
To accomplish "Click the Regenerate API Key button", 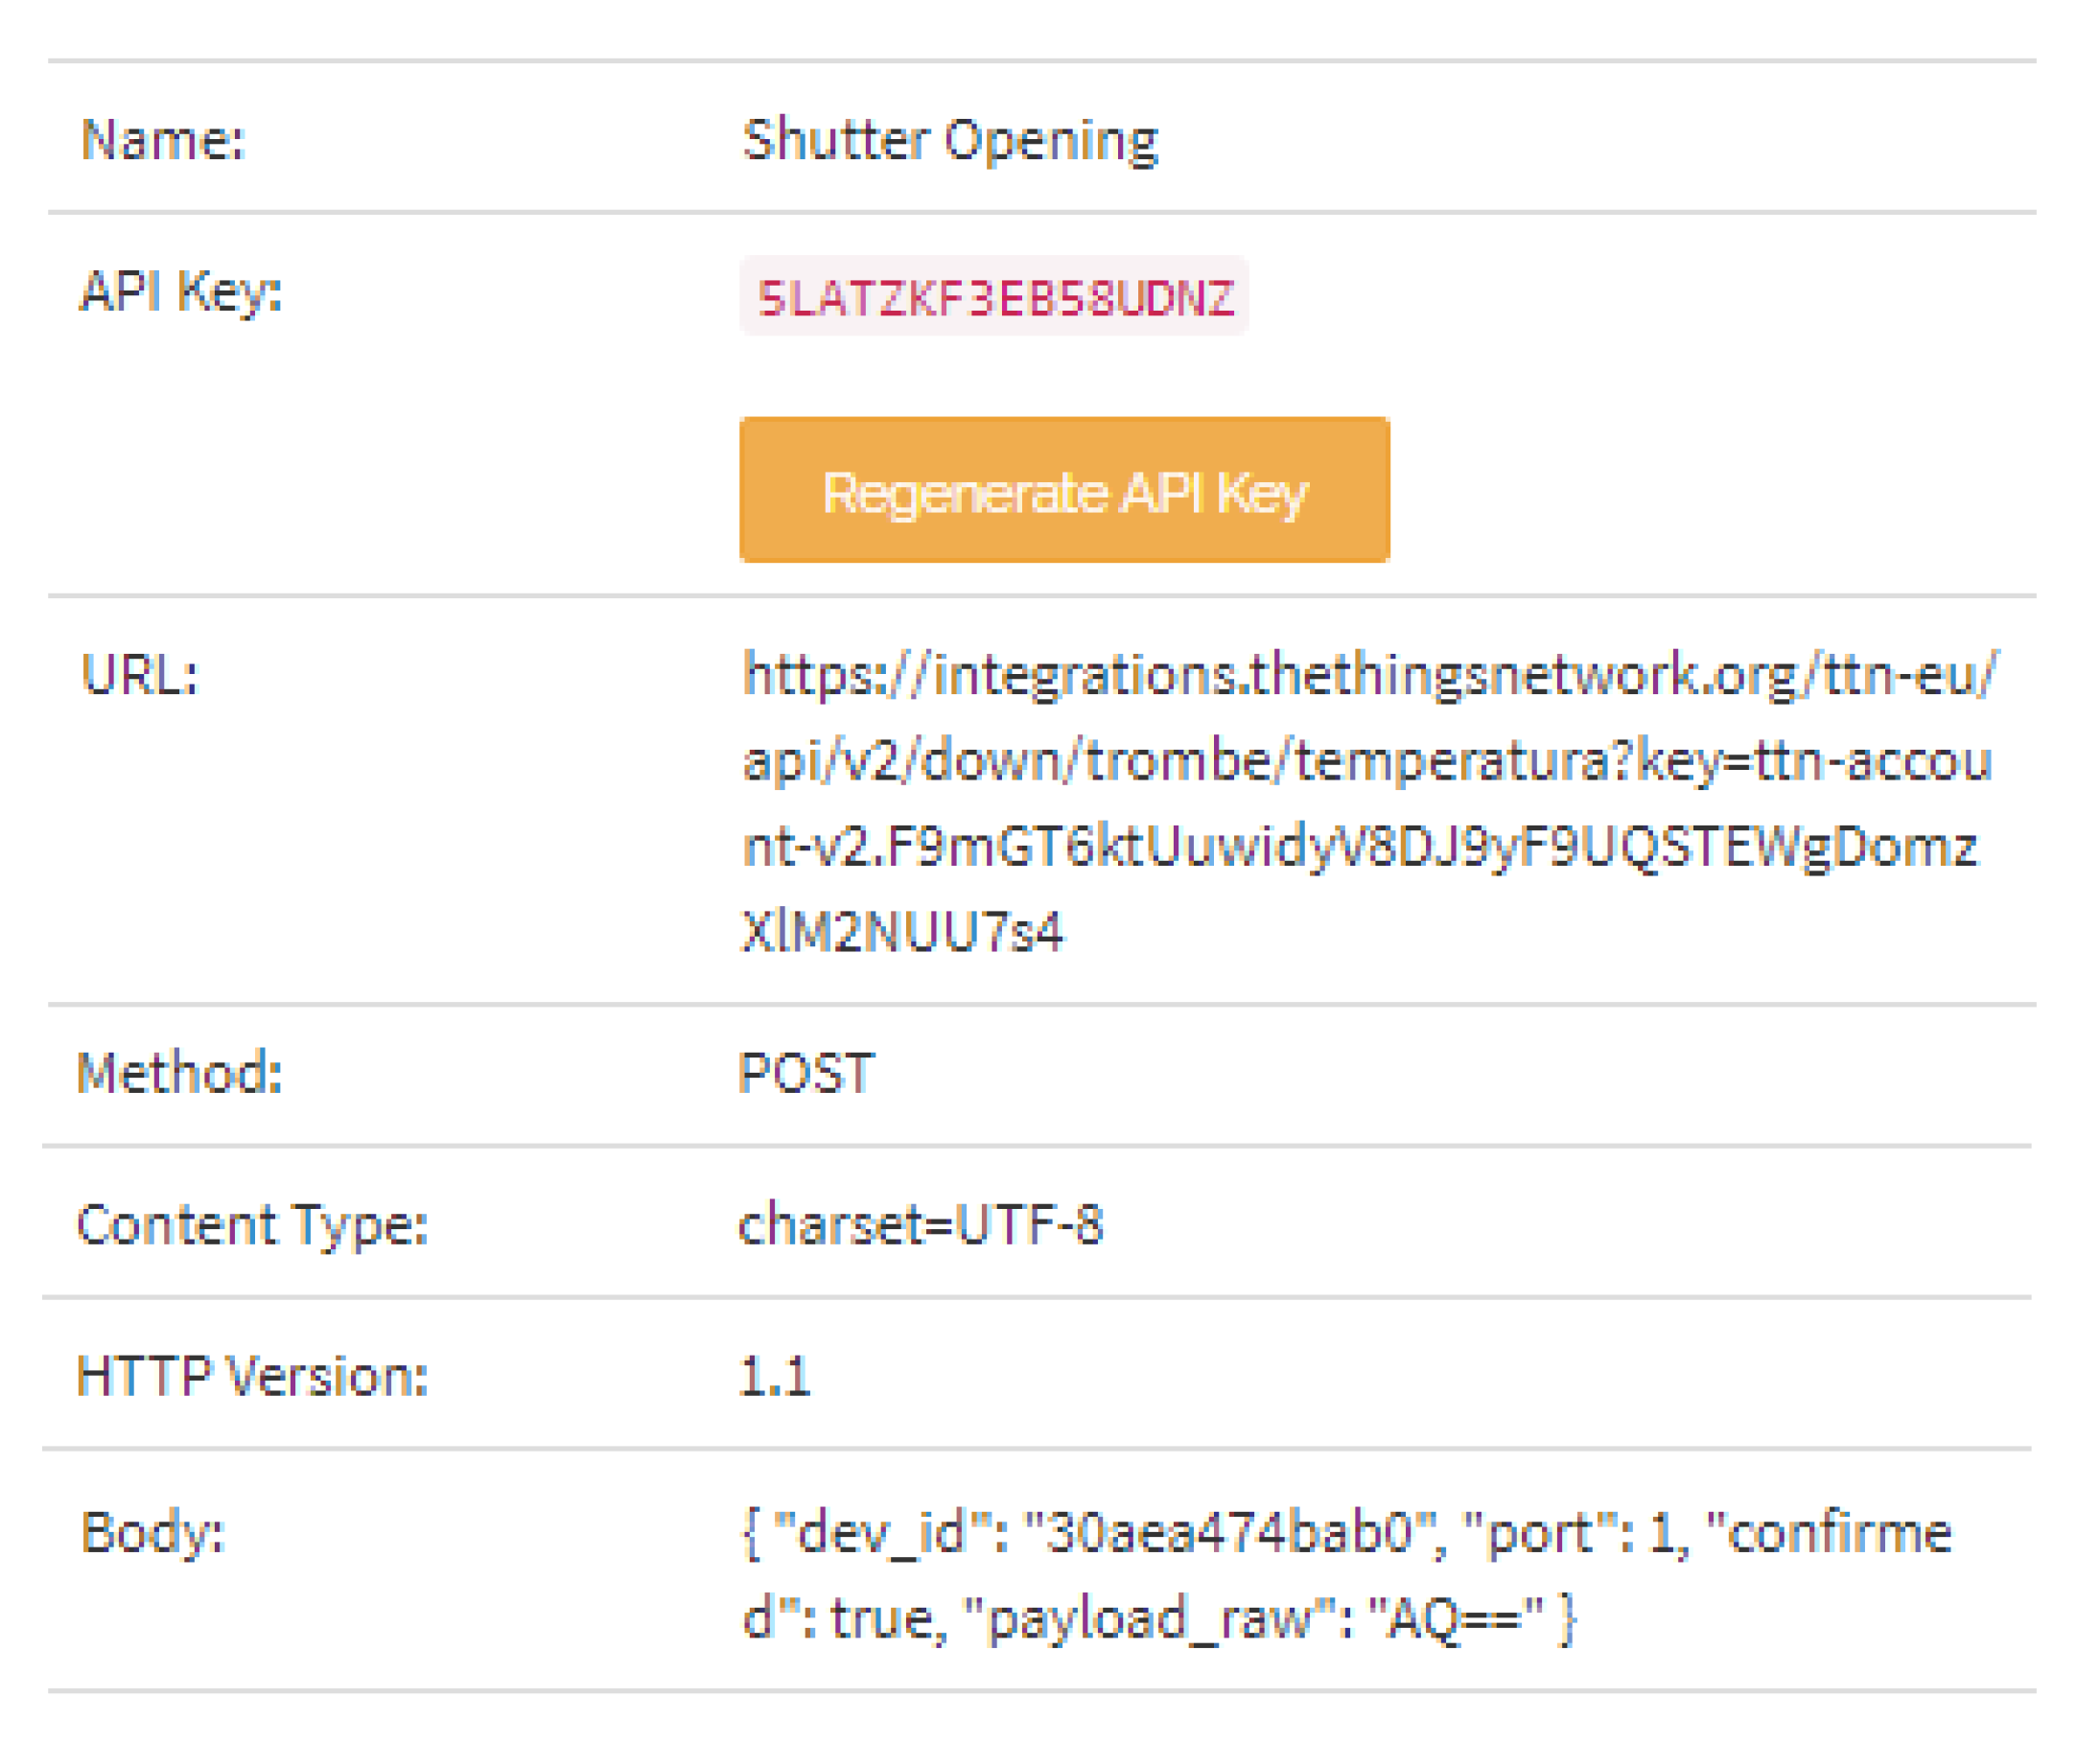I will tap(1064, 490).
